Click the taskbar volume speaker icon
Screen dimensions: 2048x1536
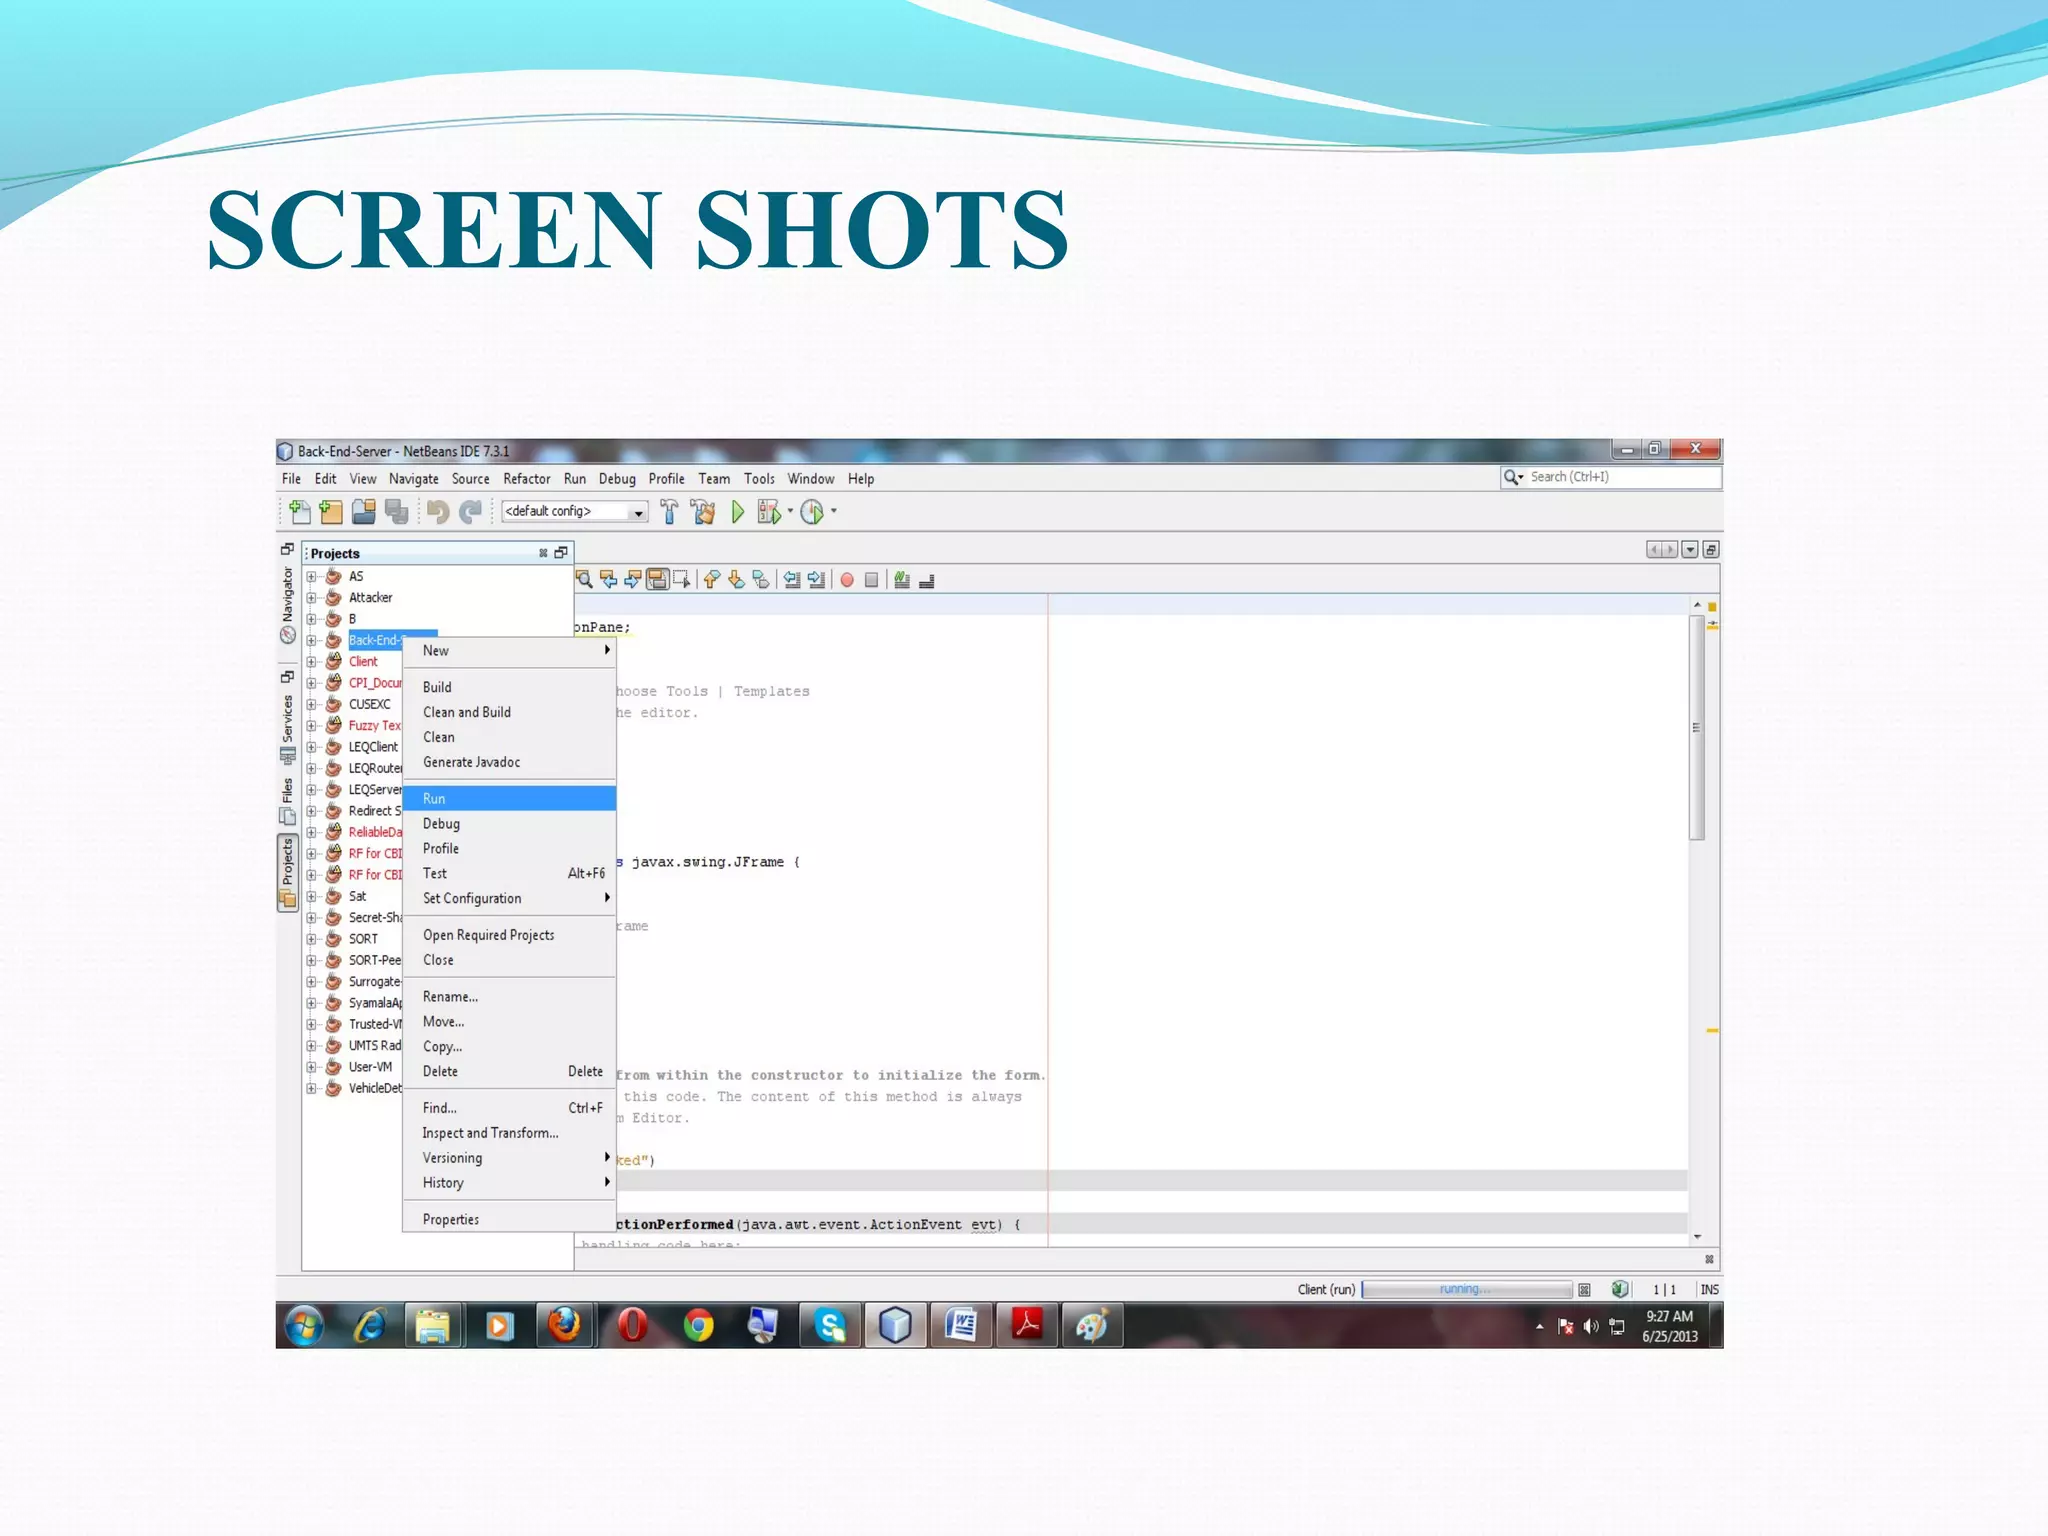[x=1591, y=1327]
